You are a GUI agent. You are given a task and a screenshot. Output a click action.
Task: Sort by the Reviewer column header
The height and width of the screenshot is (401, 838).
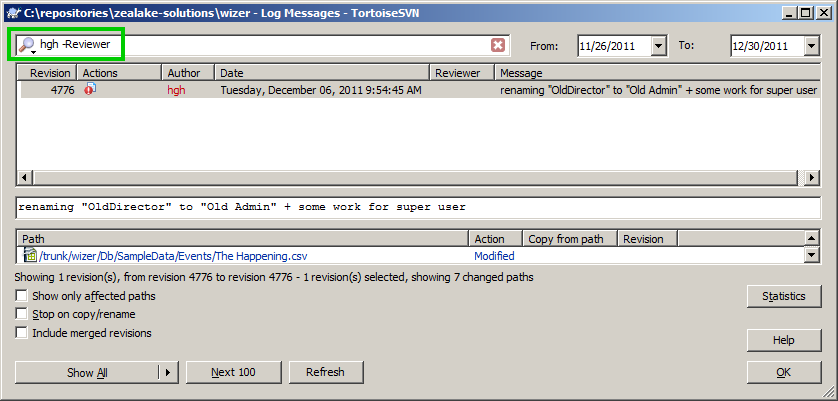(x=462, y=73)
